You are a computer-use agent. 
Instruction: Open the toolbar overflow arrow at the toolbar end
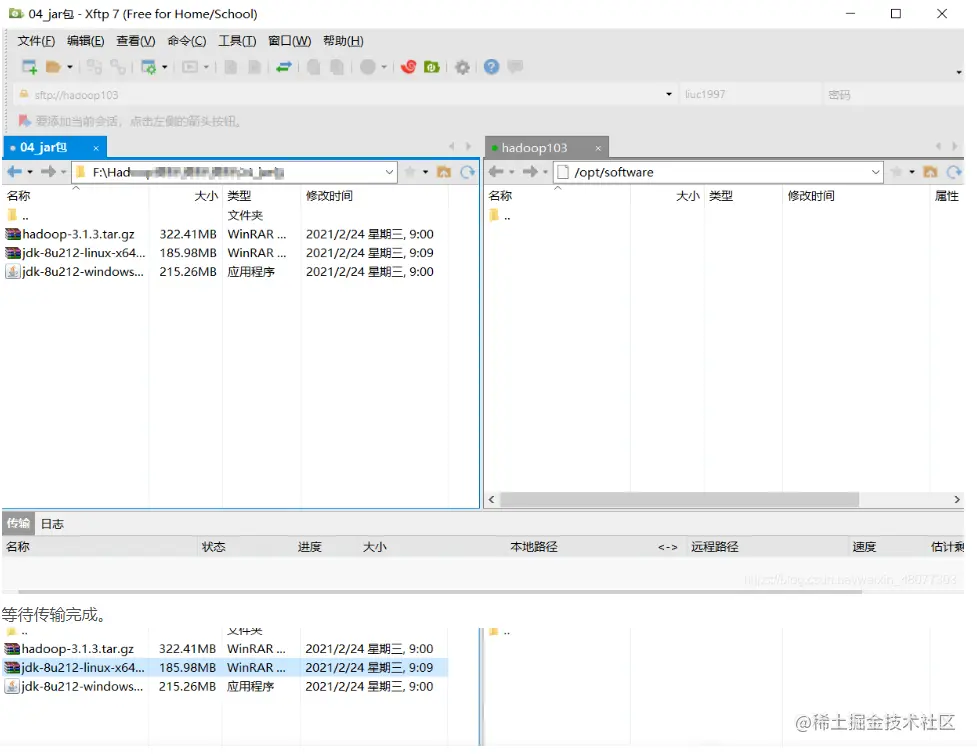pyautogui.click(x=959, y=73)
